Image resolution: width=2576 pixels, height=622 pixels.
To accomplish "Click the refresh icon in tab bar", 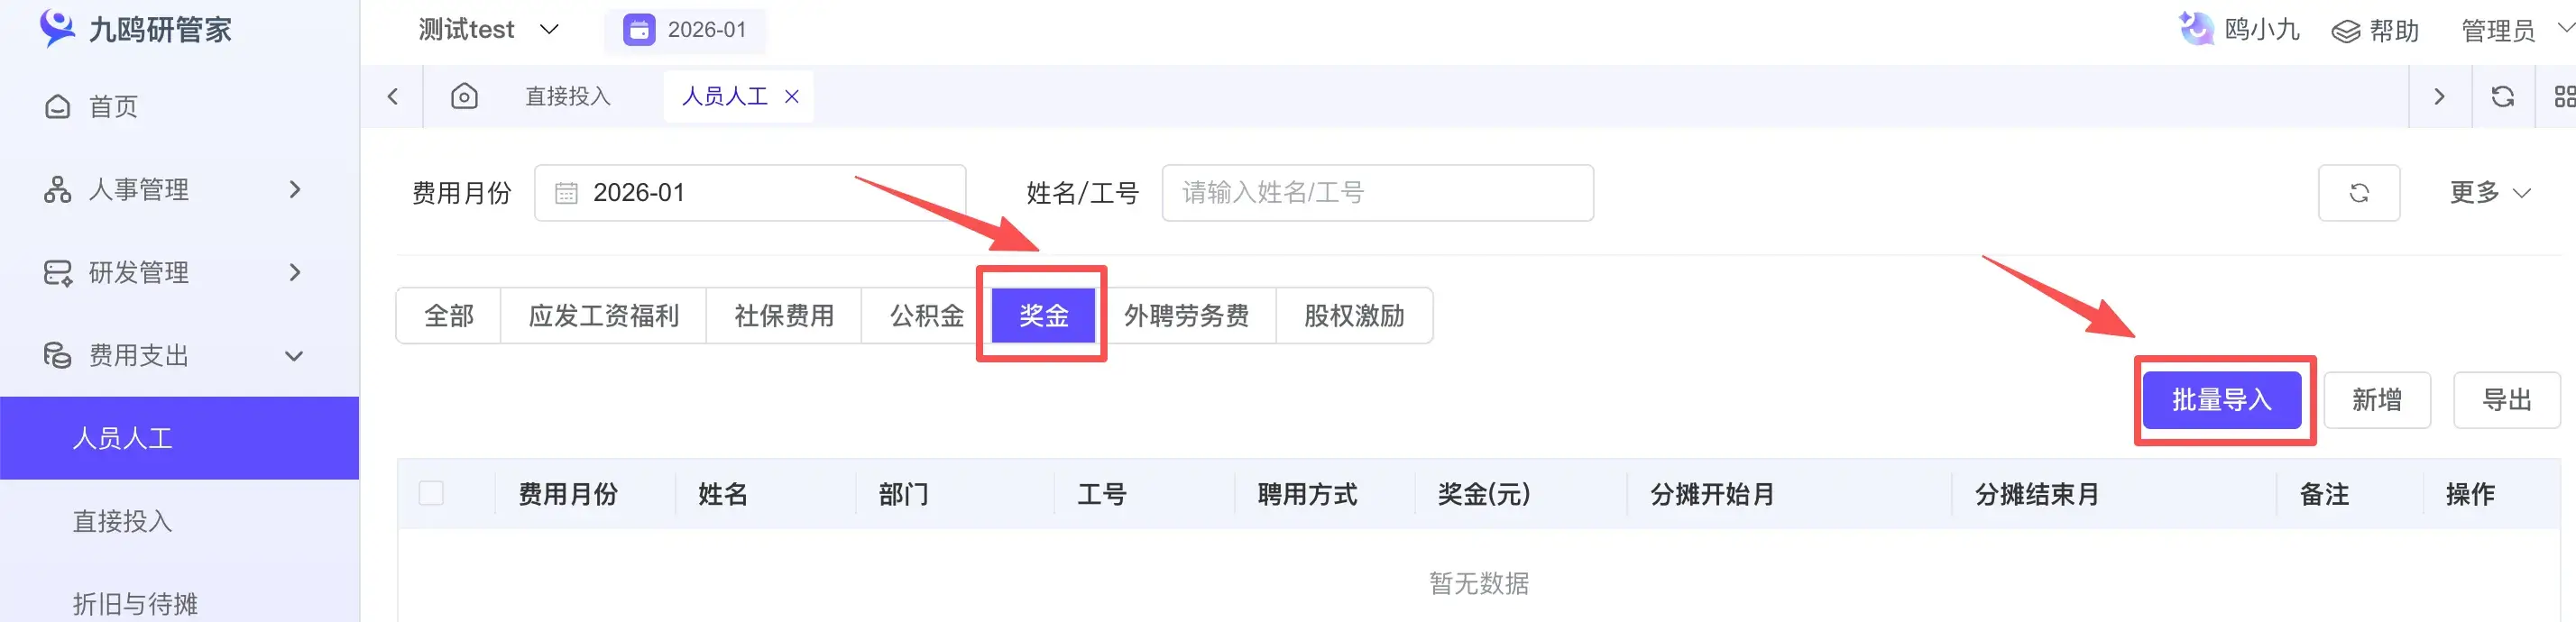I will click(2502, 96).
